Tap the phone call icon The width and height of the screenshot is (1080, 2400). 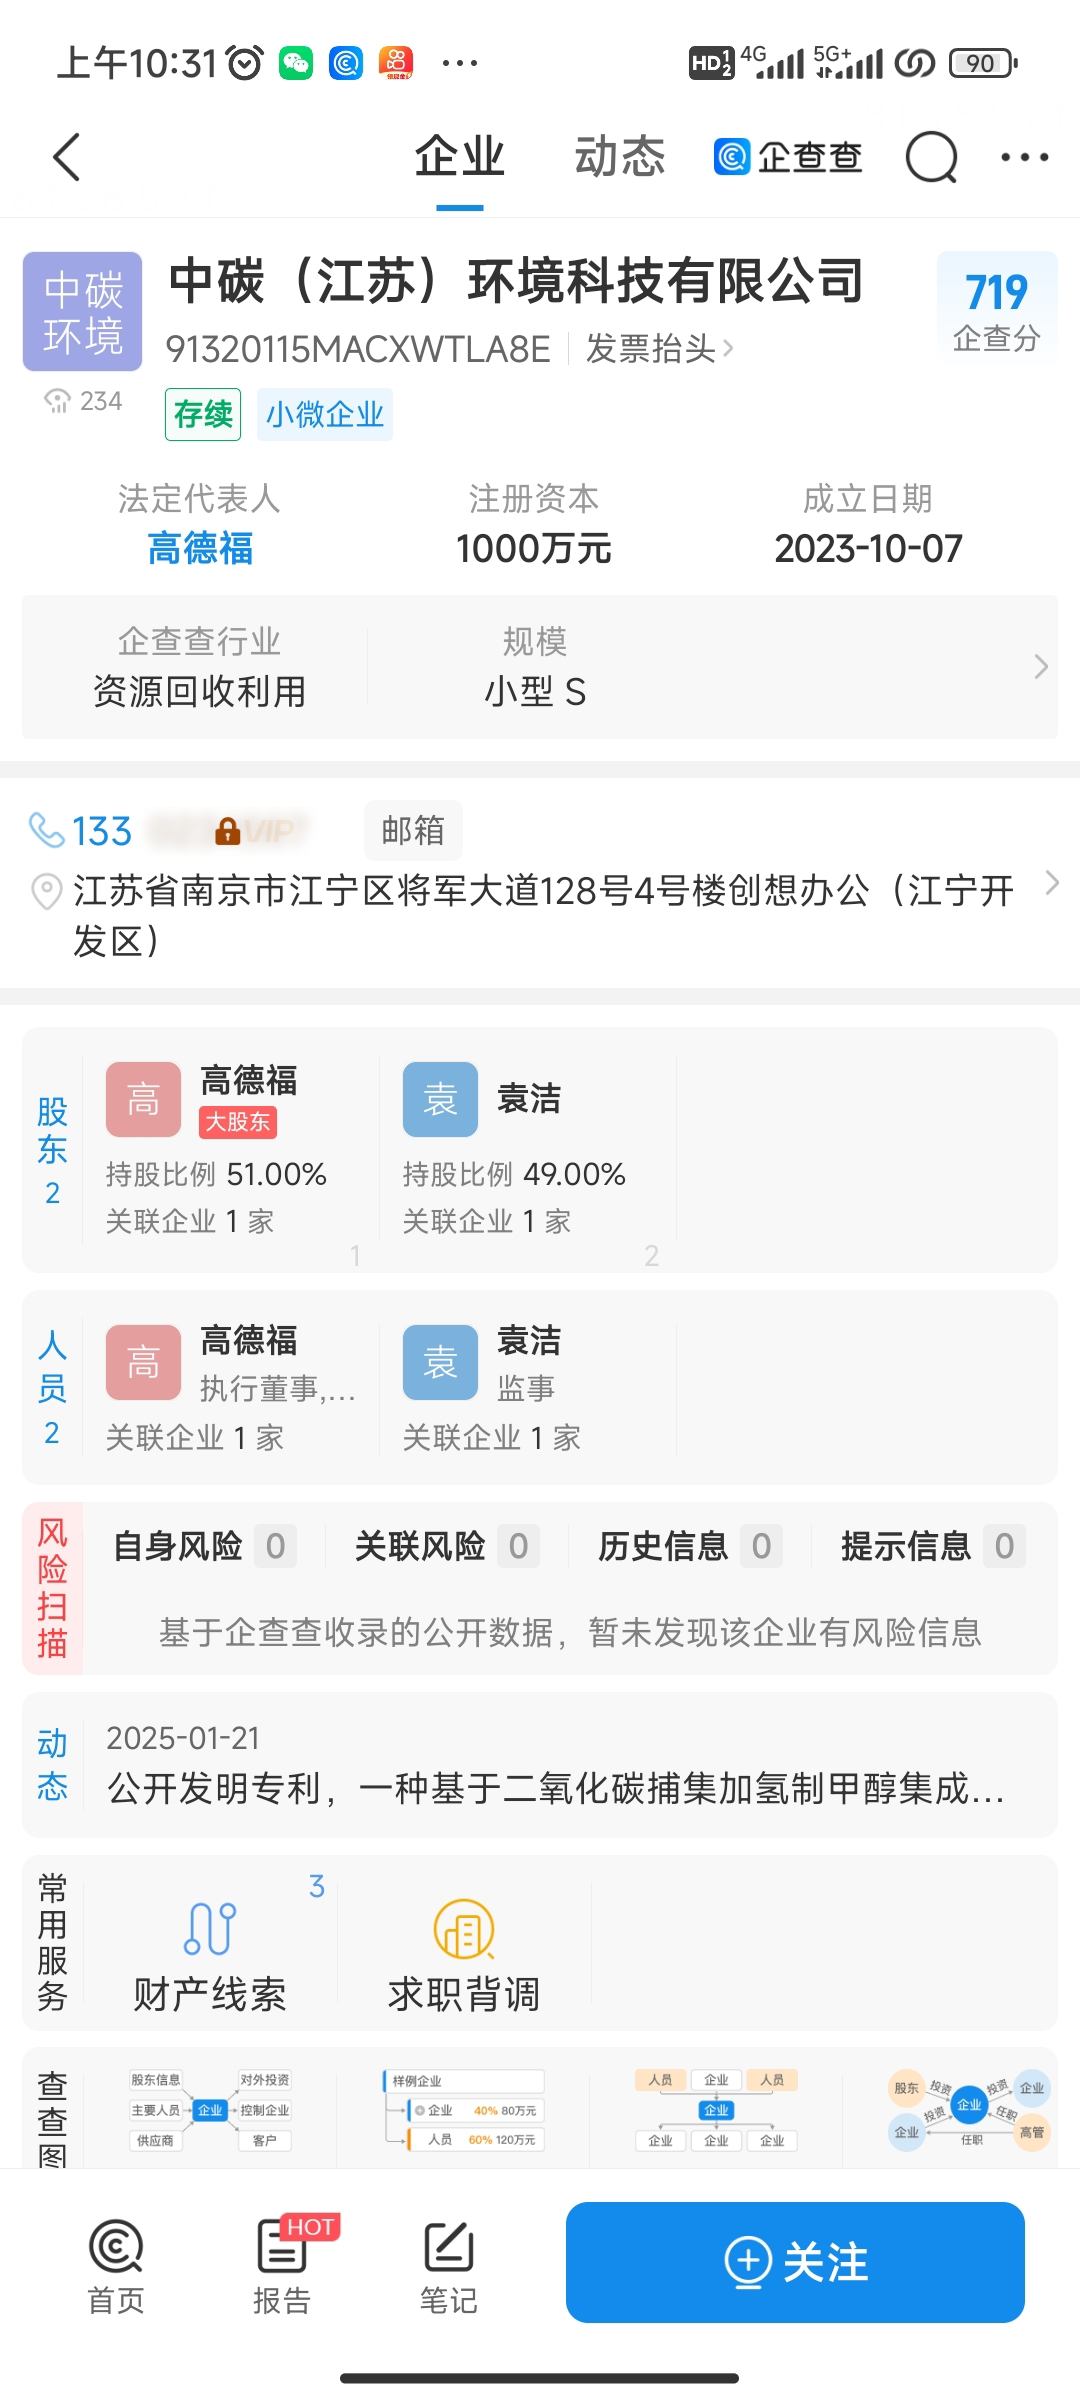(x=46, y=830)
